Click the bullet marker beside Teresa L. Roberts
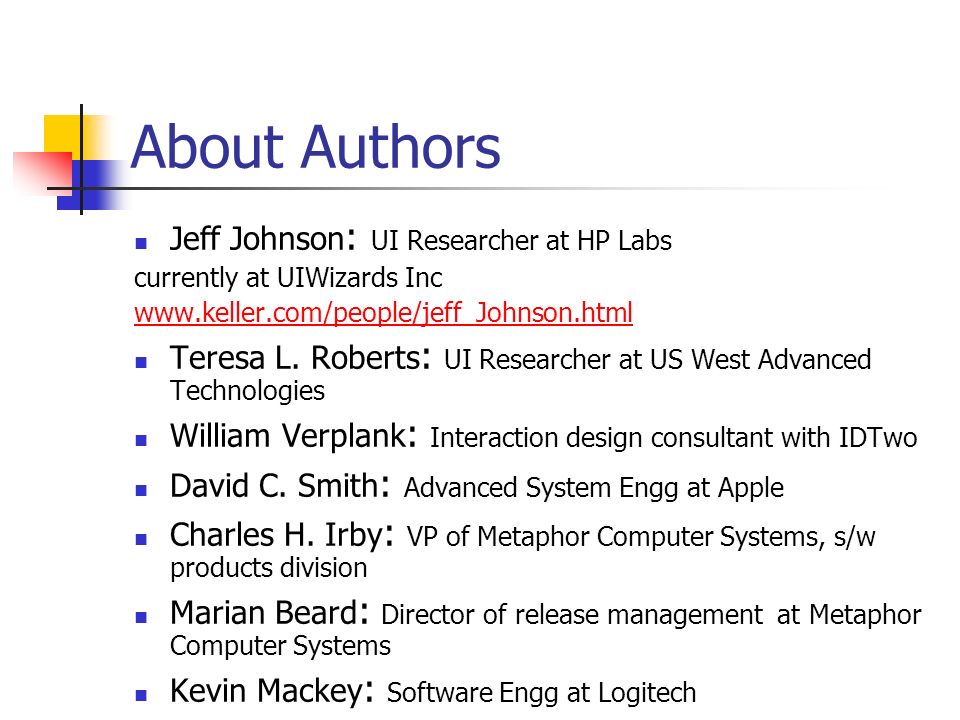Viewport: 960px width, 720px height. pos(141,362)
